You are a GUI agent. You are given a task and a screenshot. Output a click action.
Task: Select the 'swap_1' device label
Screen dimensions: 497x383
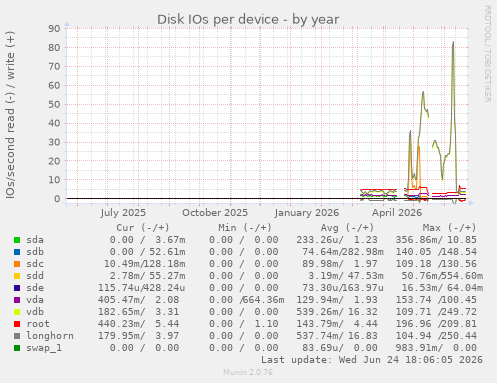click(44, 348)
